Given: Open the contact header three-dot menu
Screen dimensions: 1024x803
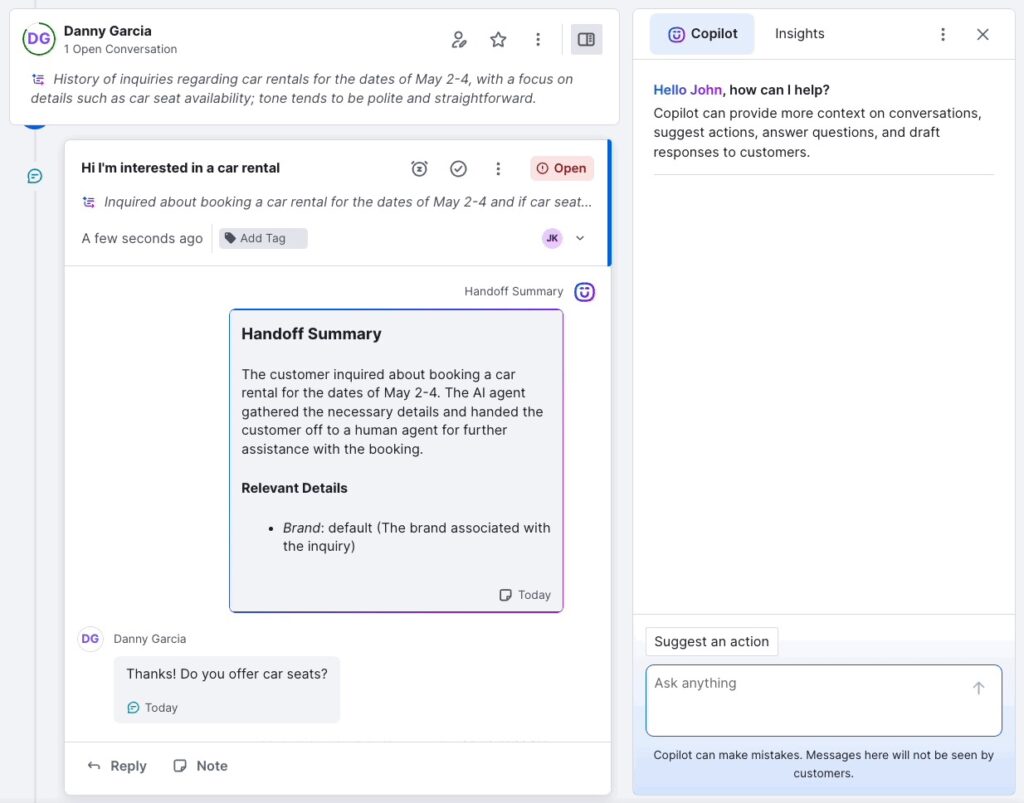Looking at the screenshot, I should [x=538, y=39].
